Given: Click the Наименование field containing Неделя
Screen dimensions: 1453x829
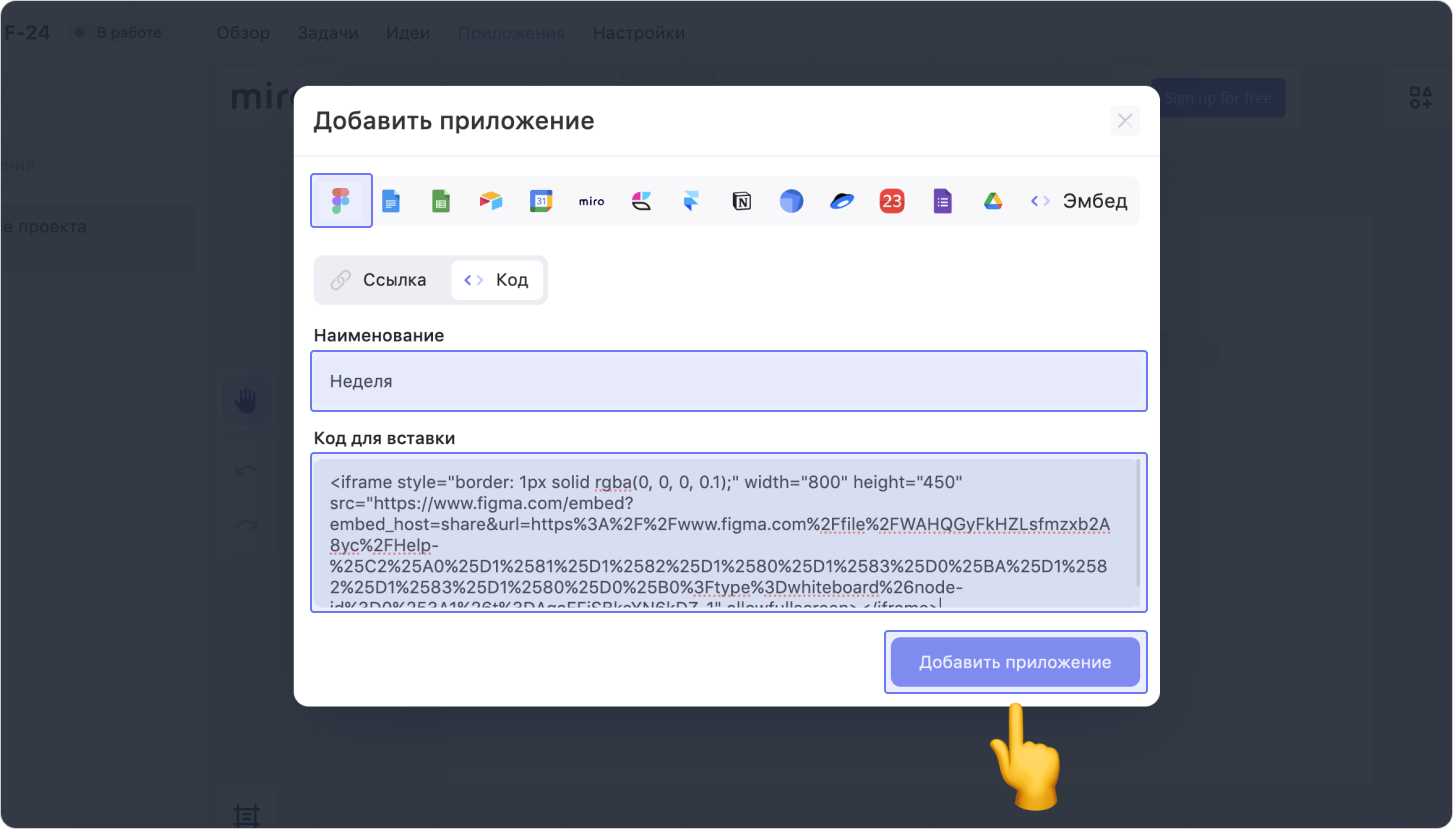Looking at the screenshot, I should 728,381.
